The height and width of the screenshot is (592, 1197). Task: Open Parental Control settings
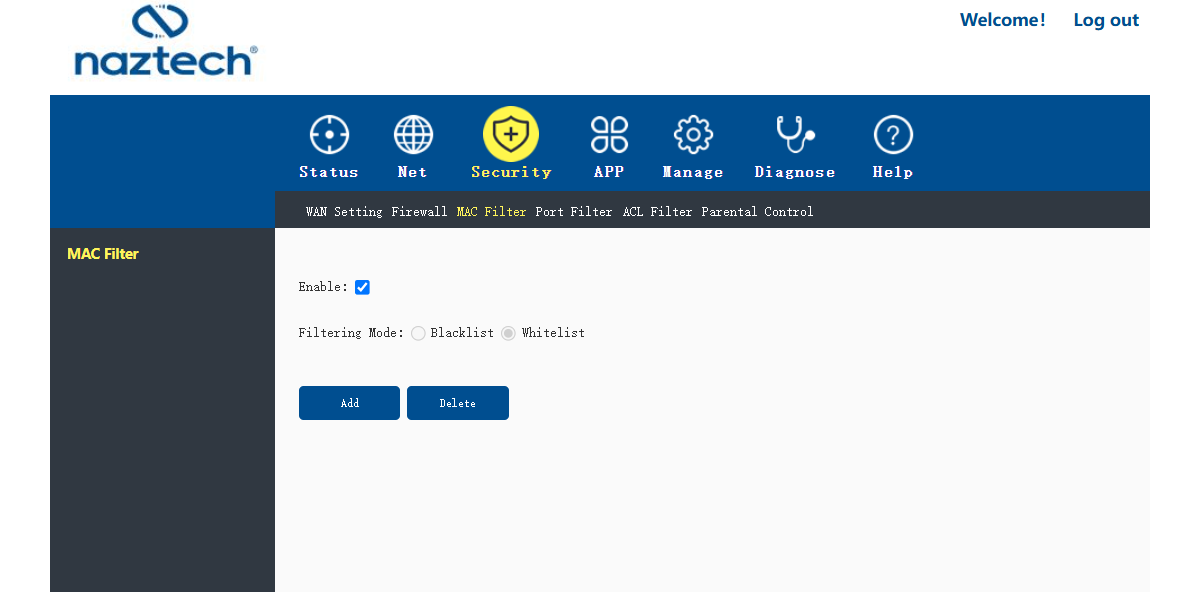coord(757,212)
